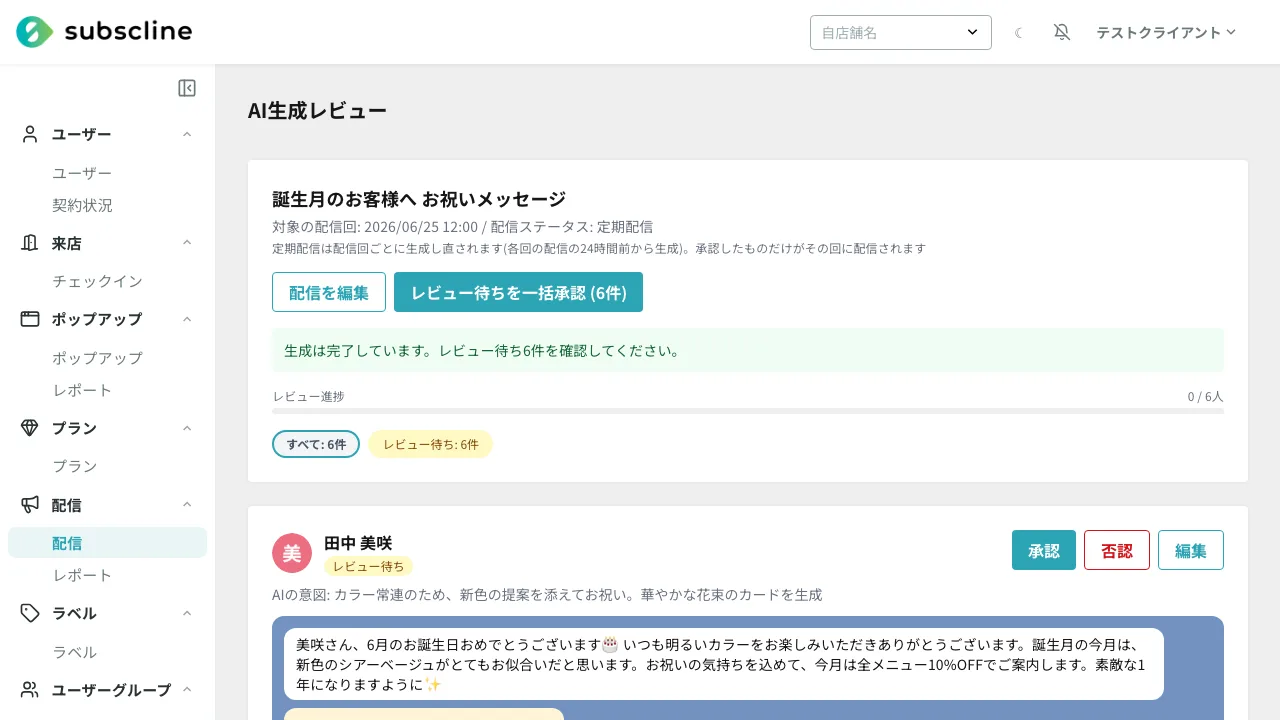Collapse the ユーザーグループ section chevron
The image size is (1280, 720).
click(187, 689)
